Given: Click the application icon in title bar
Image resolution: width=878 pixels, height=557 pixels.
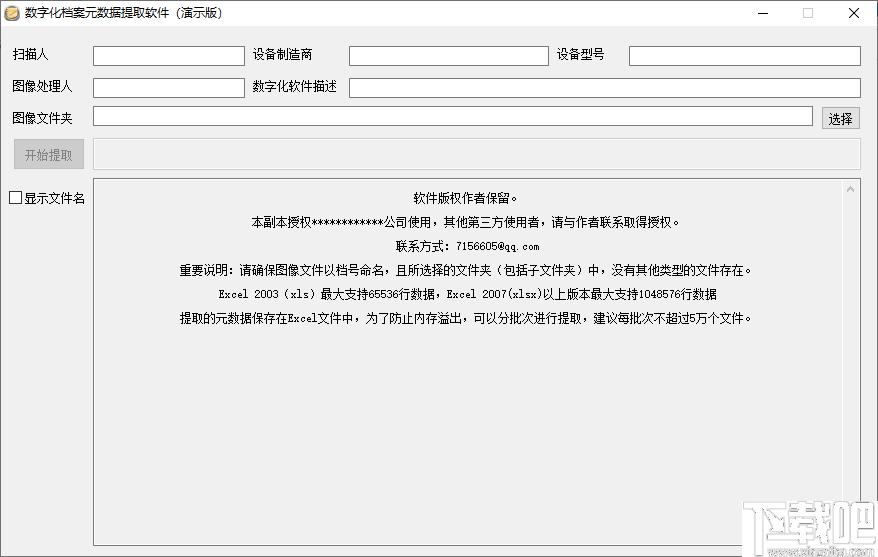Looking at the screenshot, I should pyautogui.click(x=12, y=13).
